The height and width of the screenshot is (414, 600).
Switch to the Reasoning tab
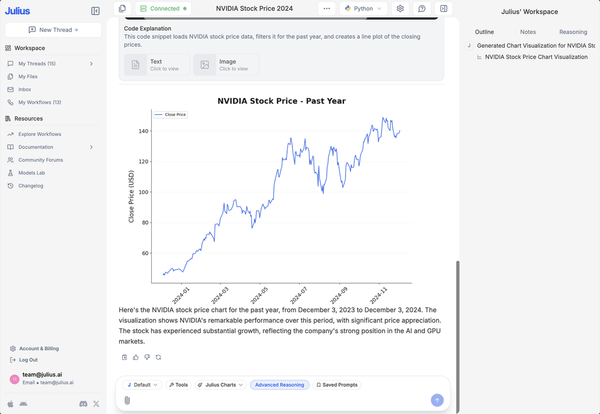pos(573,32)
